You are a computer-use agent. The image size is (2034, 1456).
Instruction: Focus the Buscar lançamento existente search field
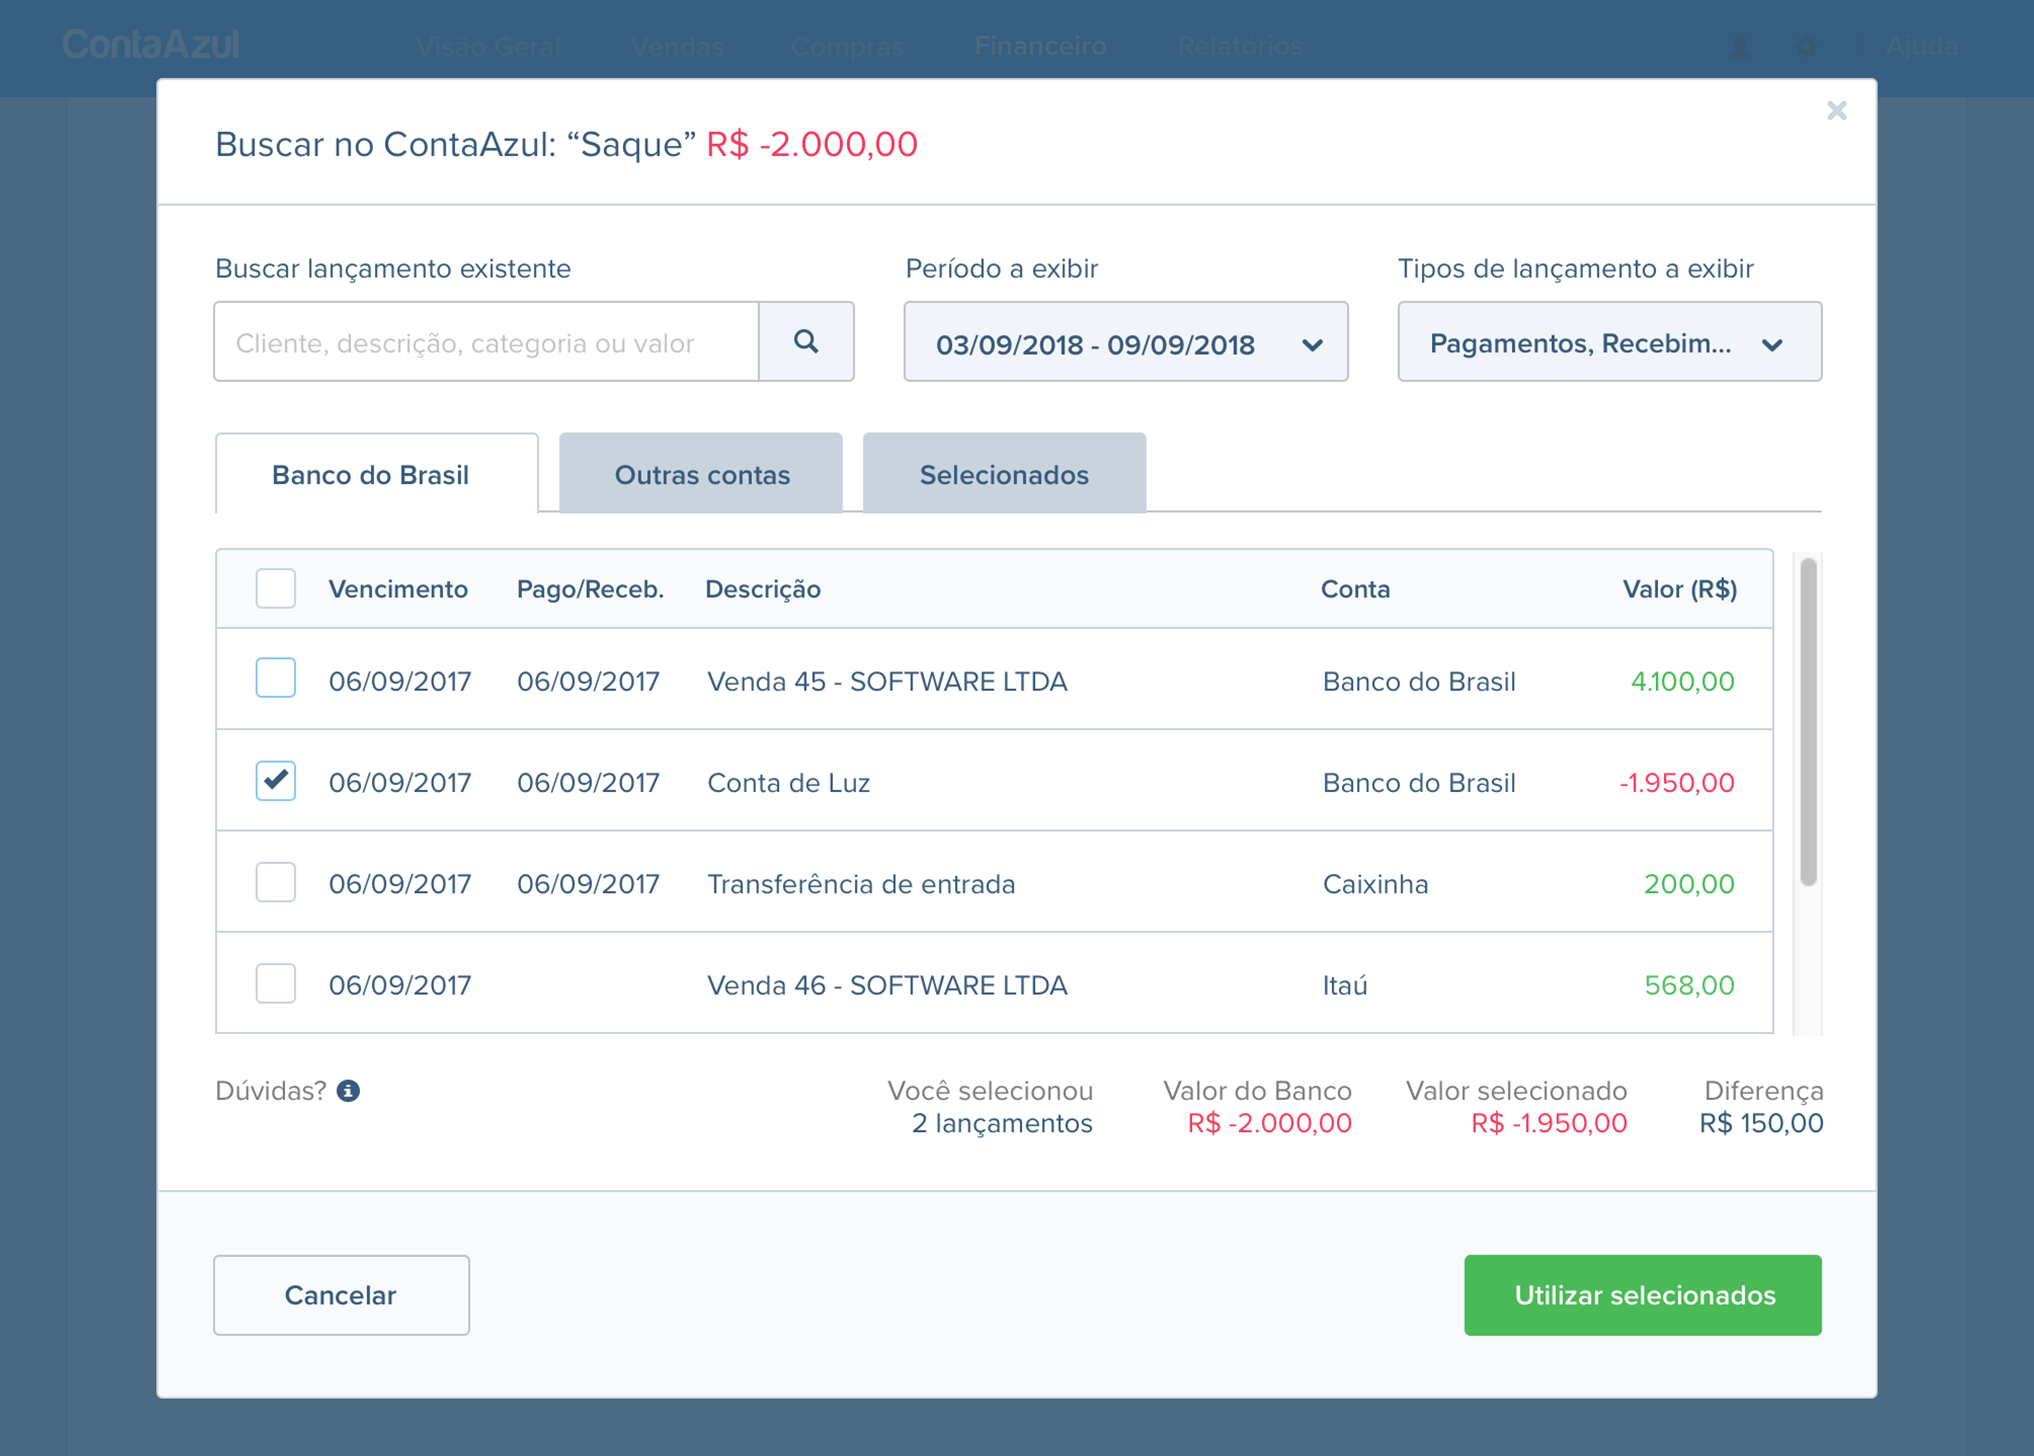tap(487, 343)
